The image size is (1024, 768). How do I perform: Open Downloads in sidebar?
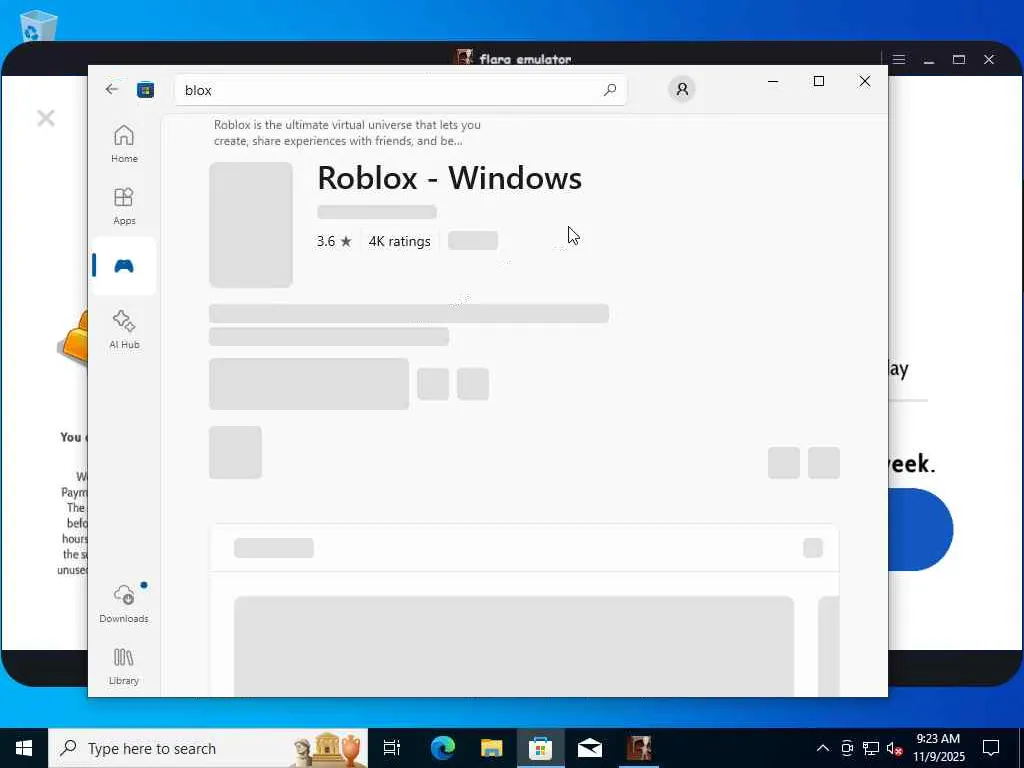[x=124, y=604]
